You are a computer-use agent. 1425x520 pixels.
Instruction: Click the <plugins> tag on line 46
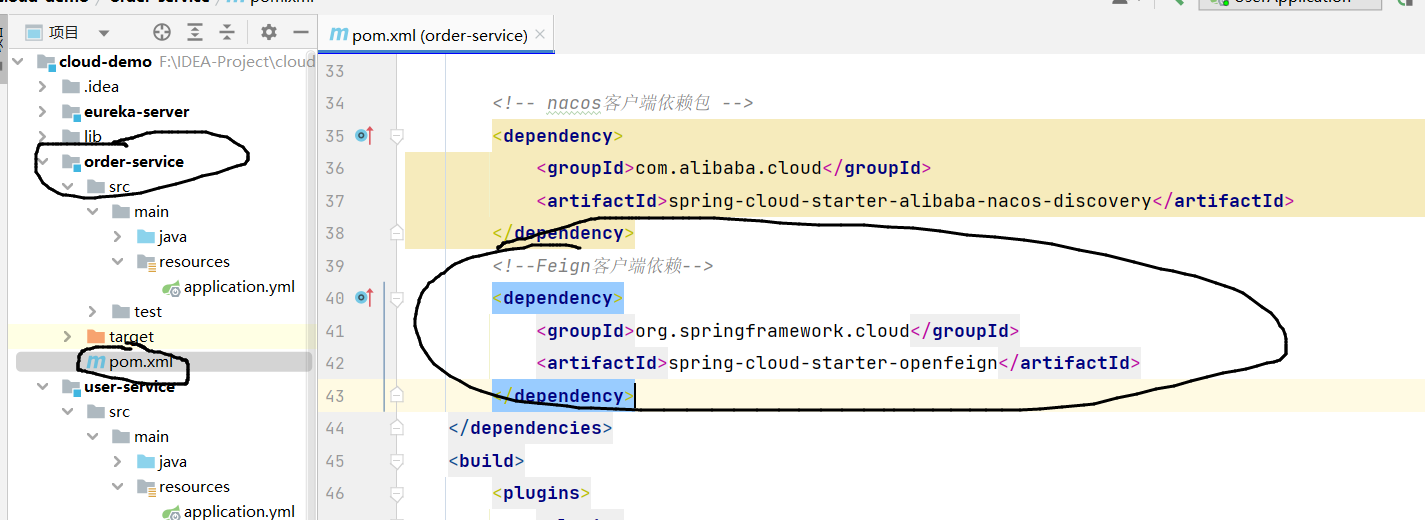541,493
